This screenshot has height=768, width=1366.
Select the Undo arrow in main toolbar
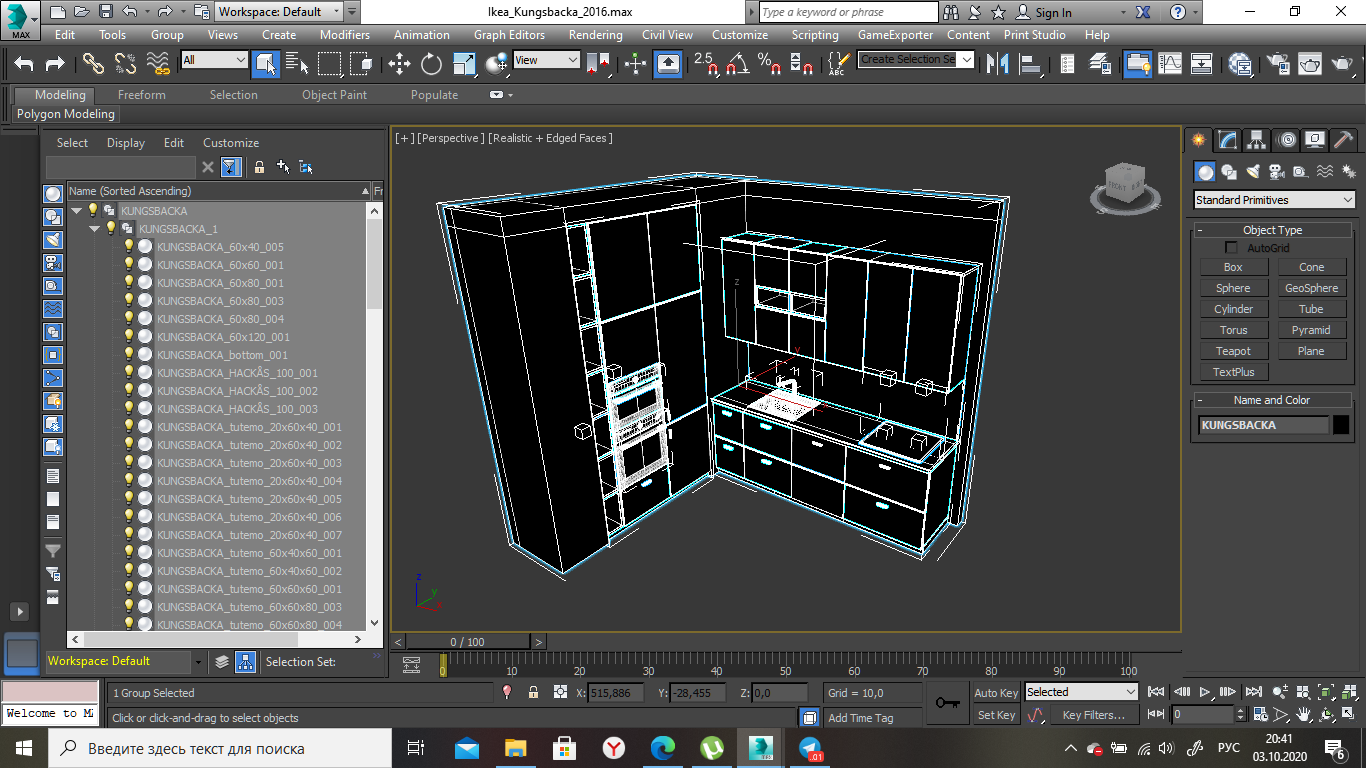coord(24,64)
